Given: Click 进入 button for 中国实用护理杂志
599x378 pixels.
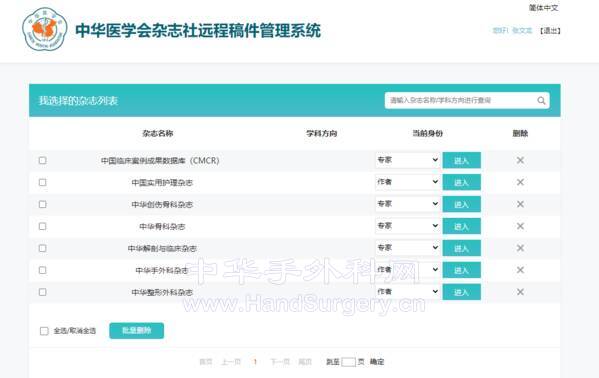Looking at the screenshot, I should point(461,182).
